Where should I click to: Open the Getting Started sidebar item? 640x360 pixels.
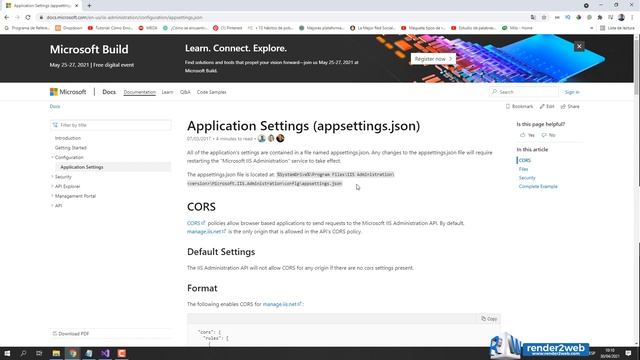71,148
